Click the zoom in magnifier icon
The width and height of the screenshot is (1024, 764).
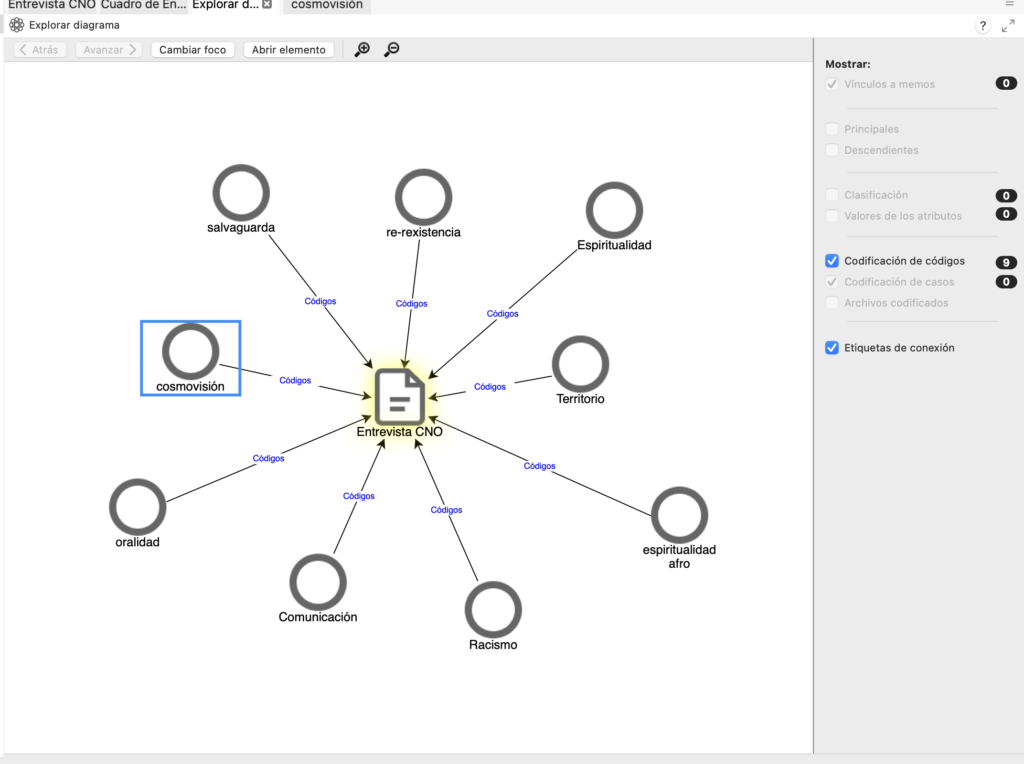click(362, 49)
